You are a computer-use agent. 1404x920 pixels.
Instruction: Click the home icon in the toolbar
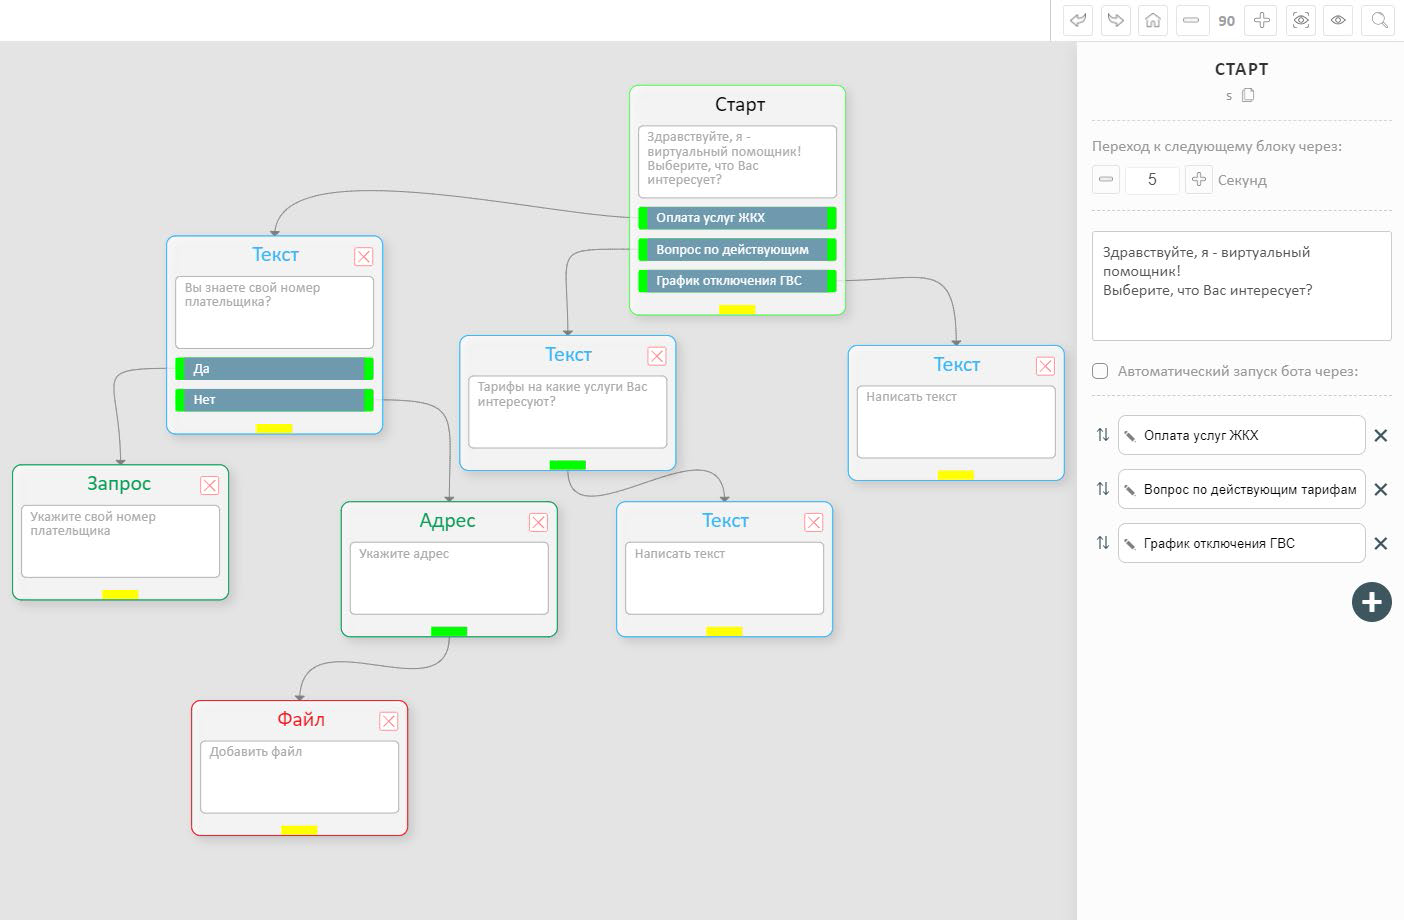1153,20
